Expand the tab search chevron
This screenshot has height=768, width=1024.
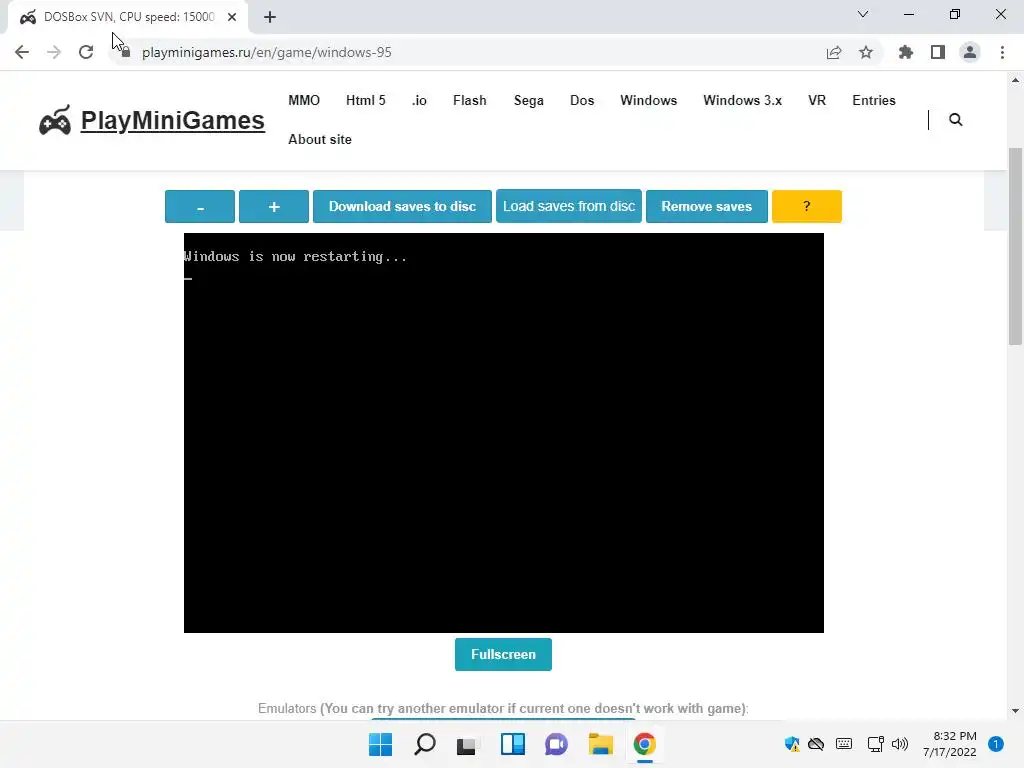tap(863, 14)
